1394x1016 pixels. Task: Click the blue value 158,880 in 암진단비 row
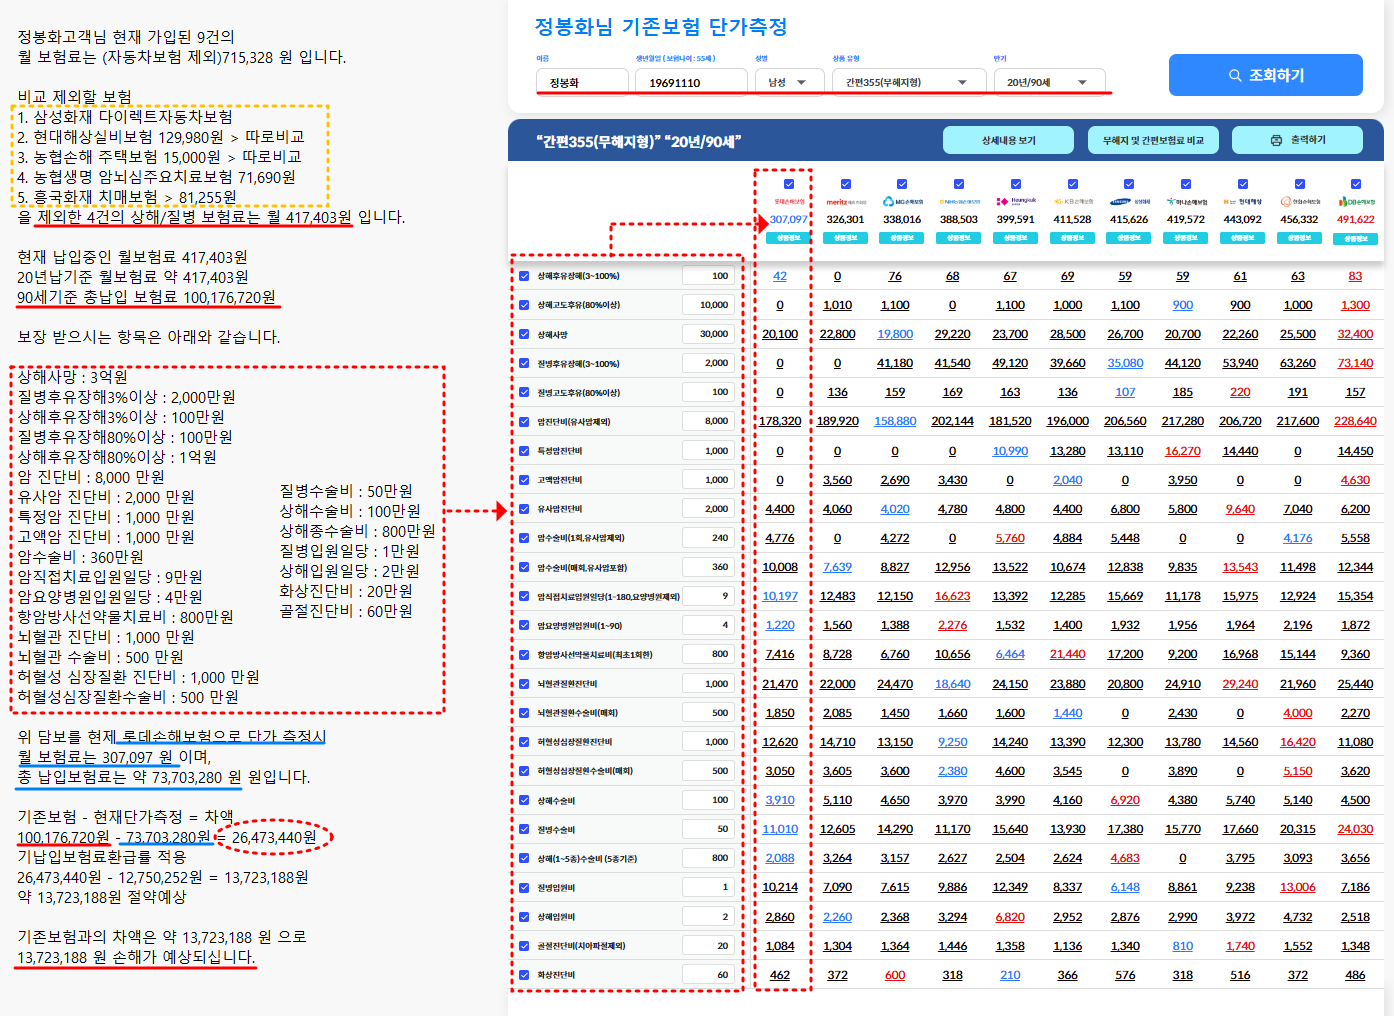tap(895, 421)
